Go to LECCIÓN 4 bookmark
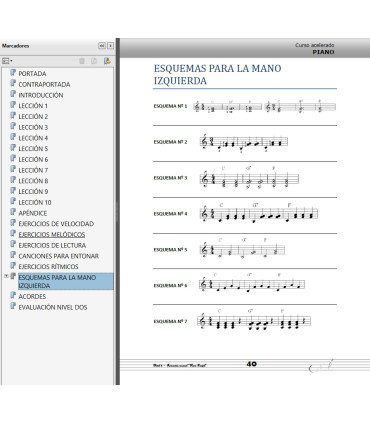 [33, 138]
